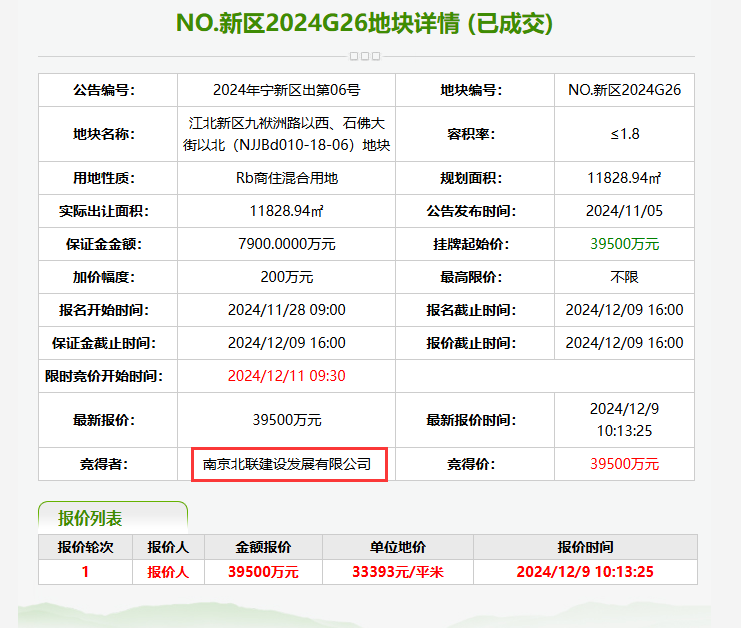Click round number 1 in quote list
Viewport: 741px width, 628px height.
85,572
